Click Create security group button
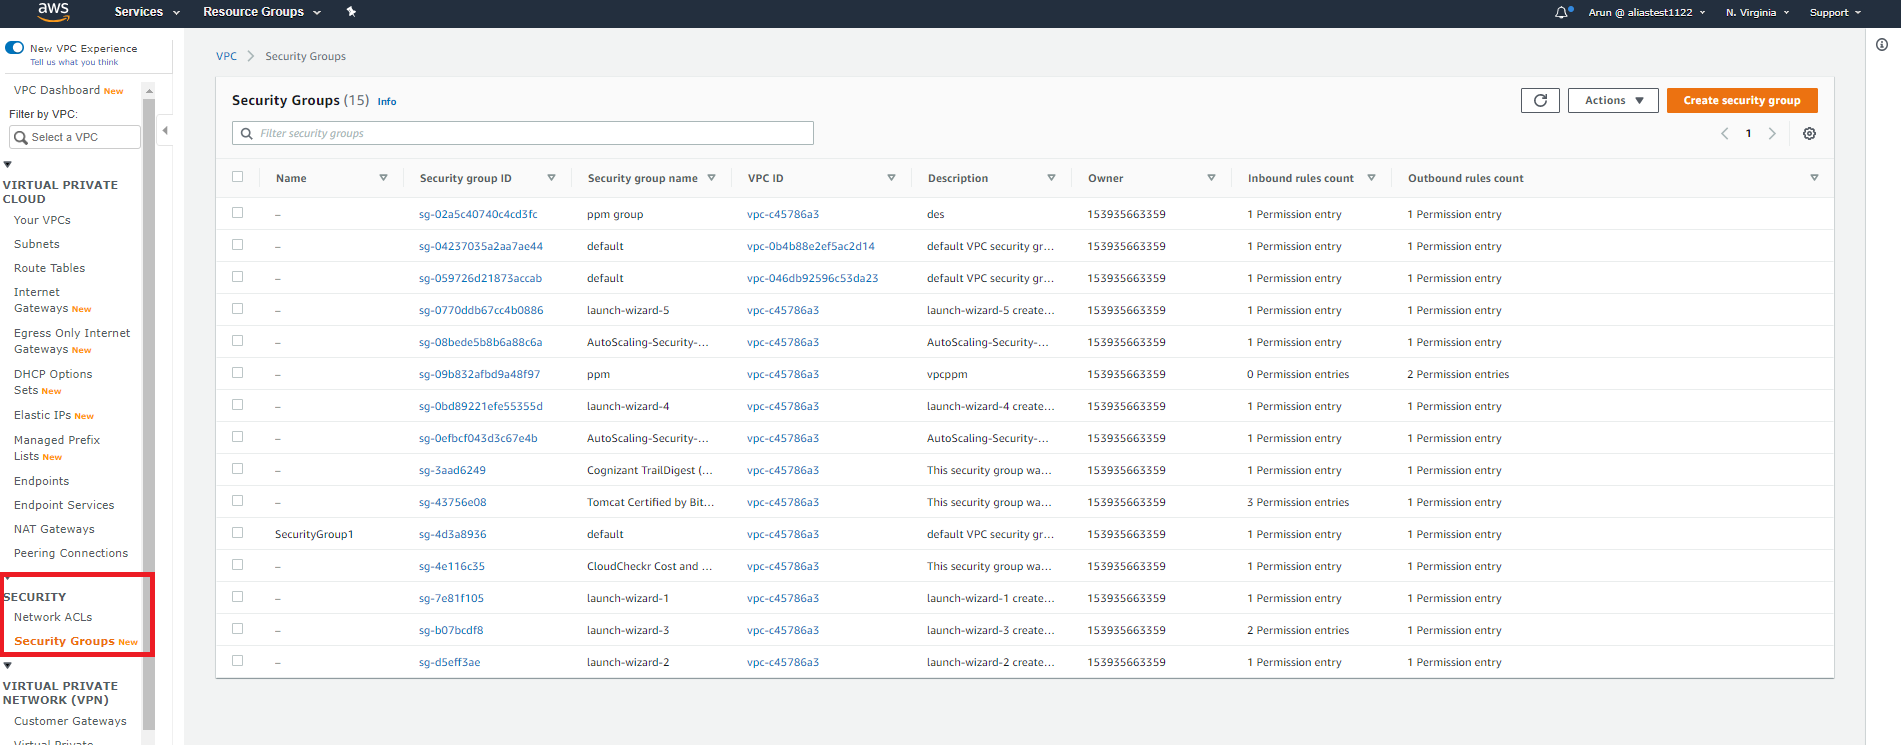 [1741, 100]
